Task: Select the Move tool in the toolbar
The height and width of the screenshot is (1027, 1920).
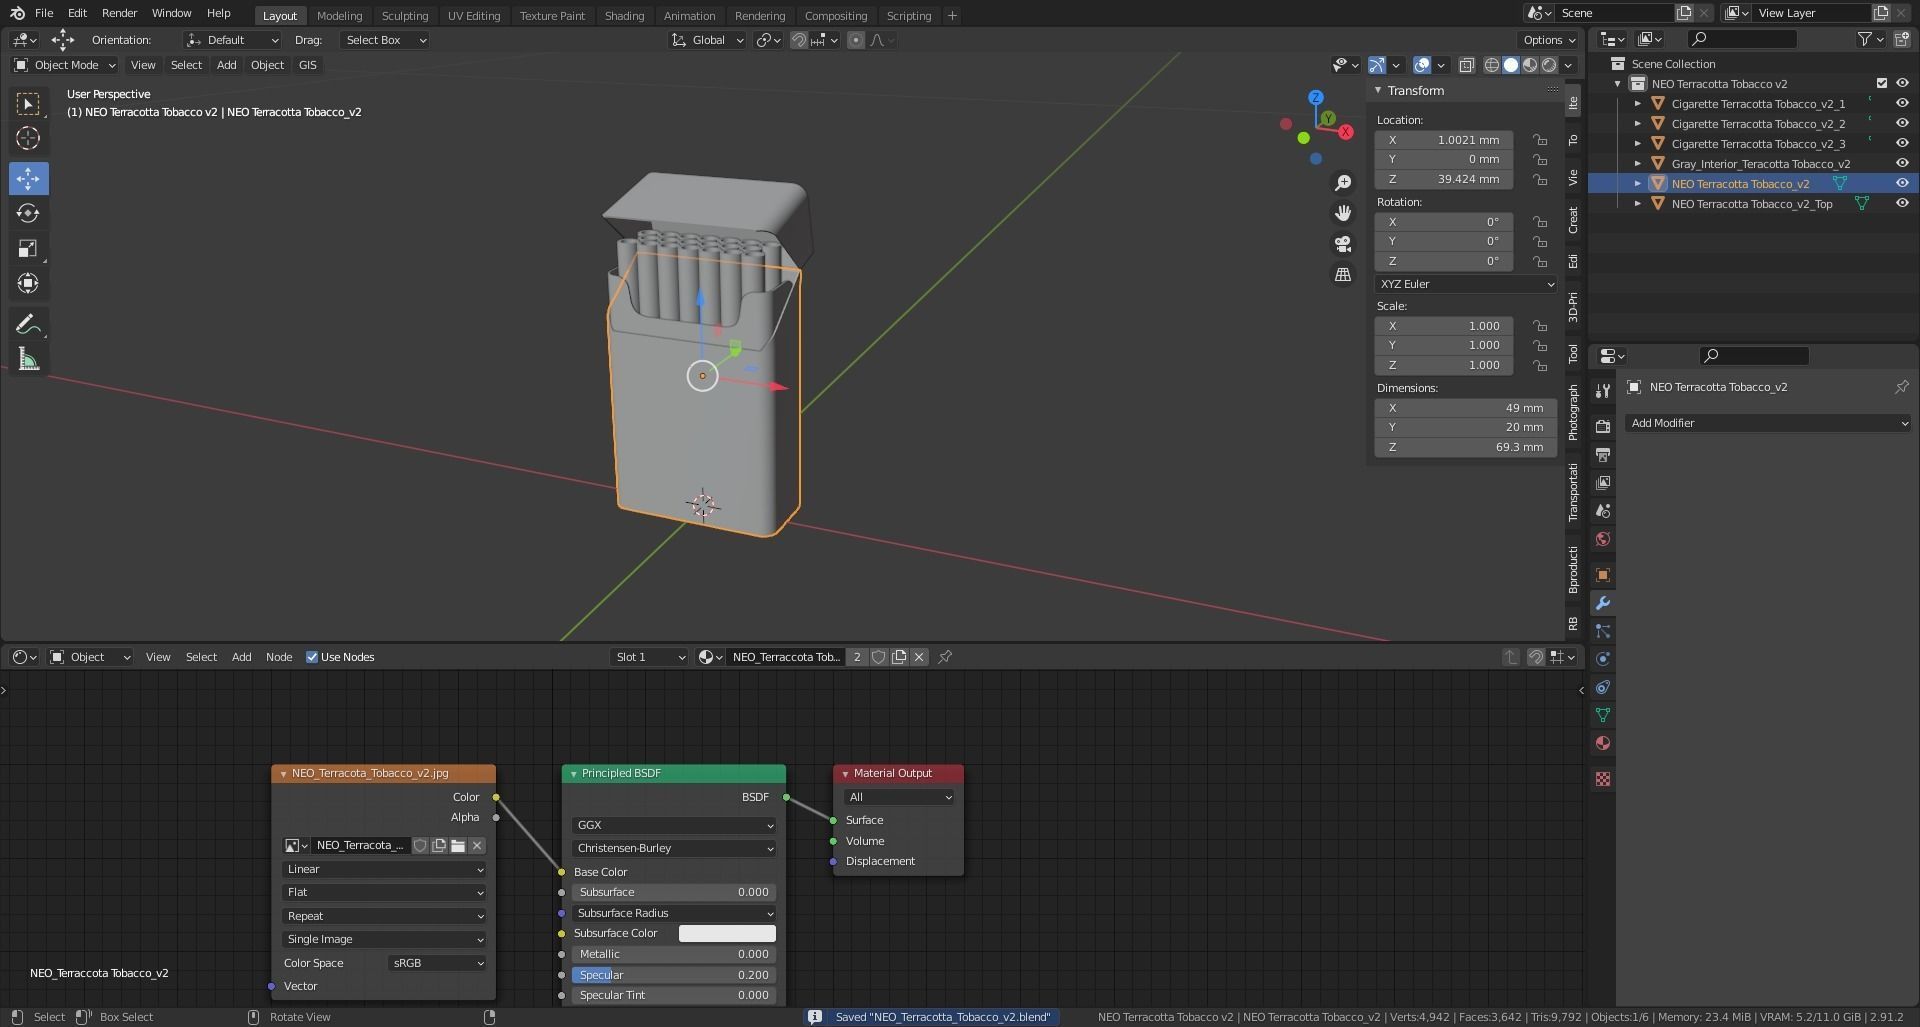Action: [28, 179]
